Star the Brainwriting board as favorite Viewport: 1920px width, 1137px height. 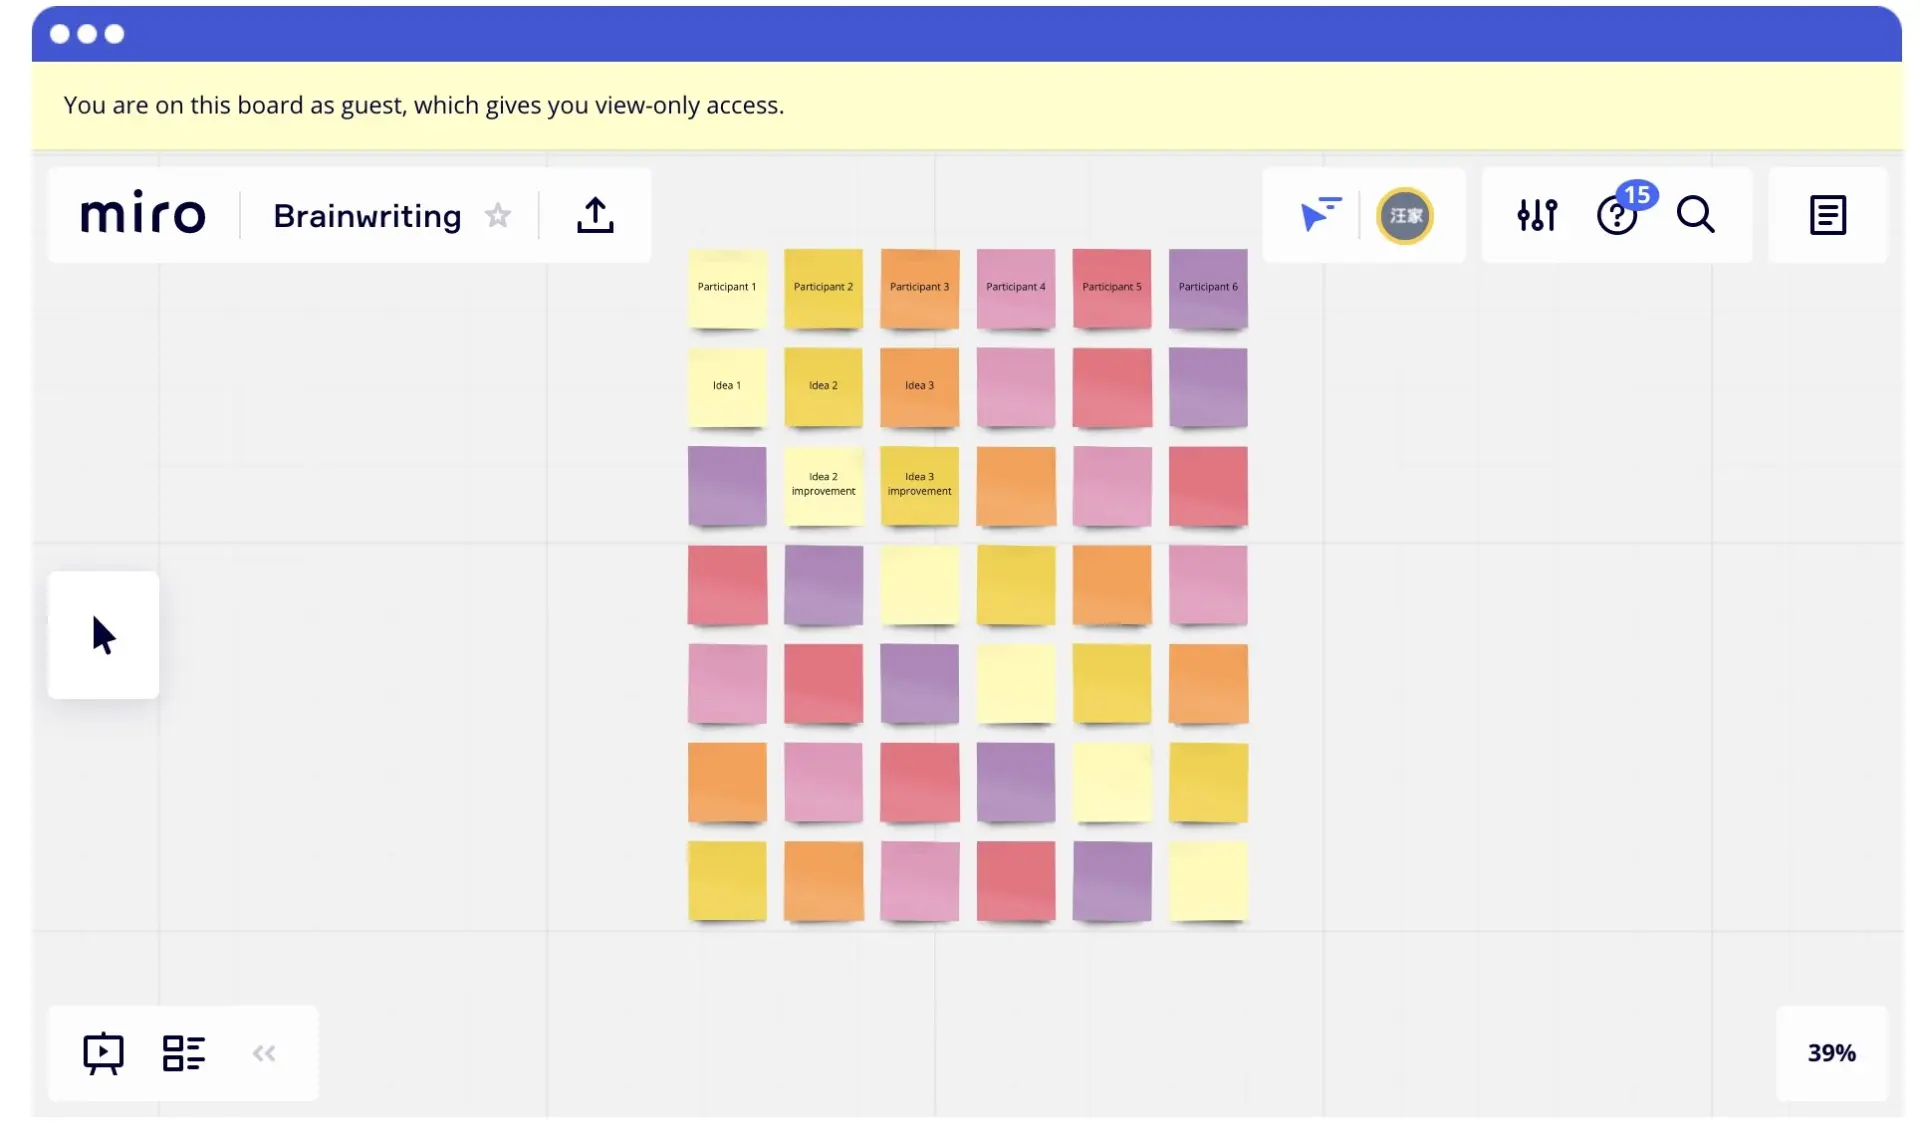pyautogui.click(x=498, y=215)
